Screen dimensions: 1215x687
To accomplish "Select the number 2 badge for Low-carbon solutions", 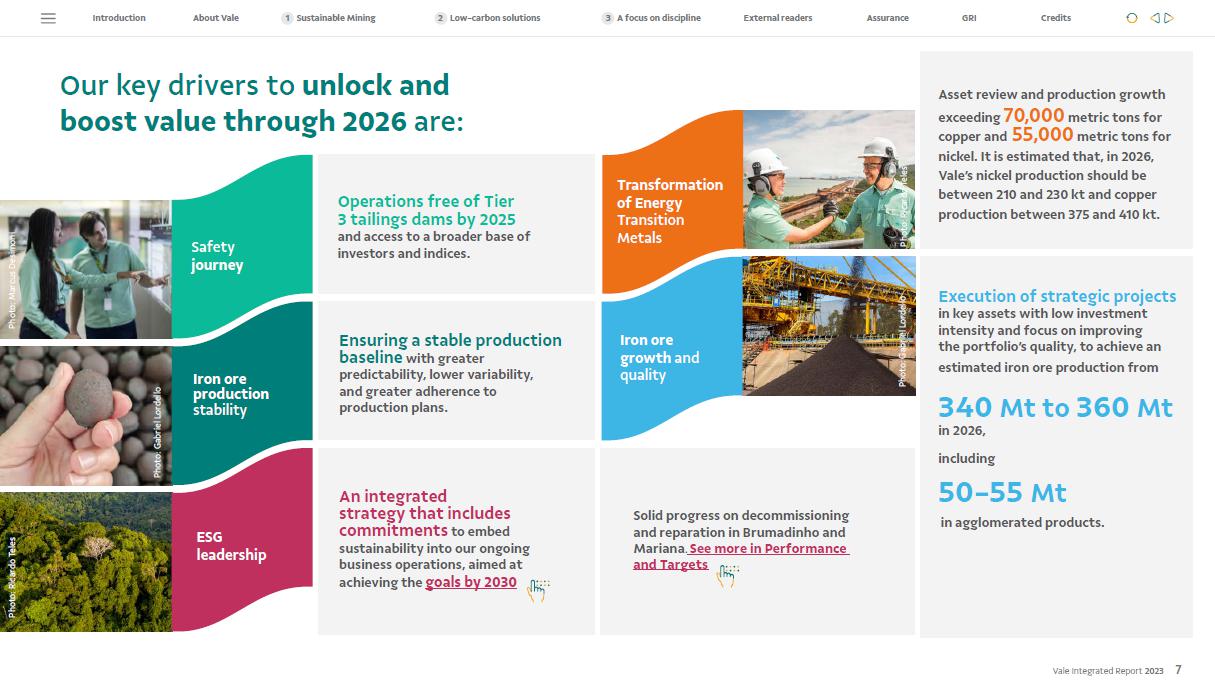I will (x=440, y=18).
